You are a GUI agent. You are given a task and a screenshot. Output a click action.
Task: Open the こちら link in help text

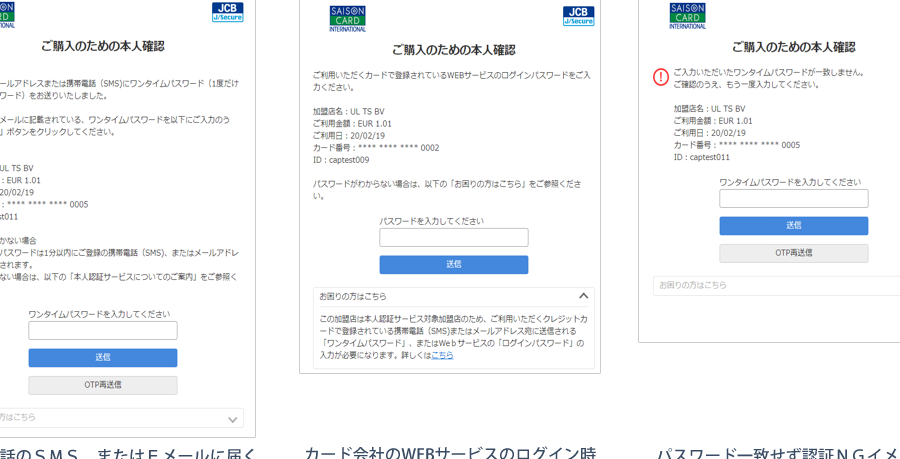click(x=442, y=355)
